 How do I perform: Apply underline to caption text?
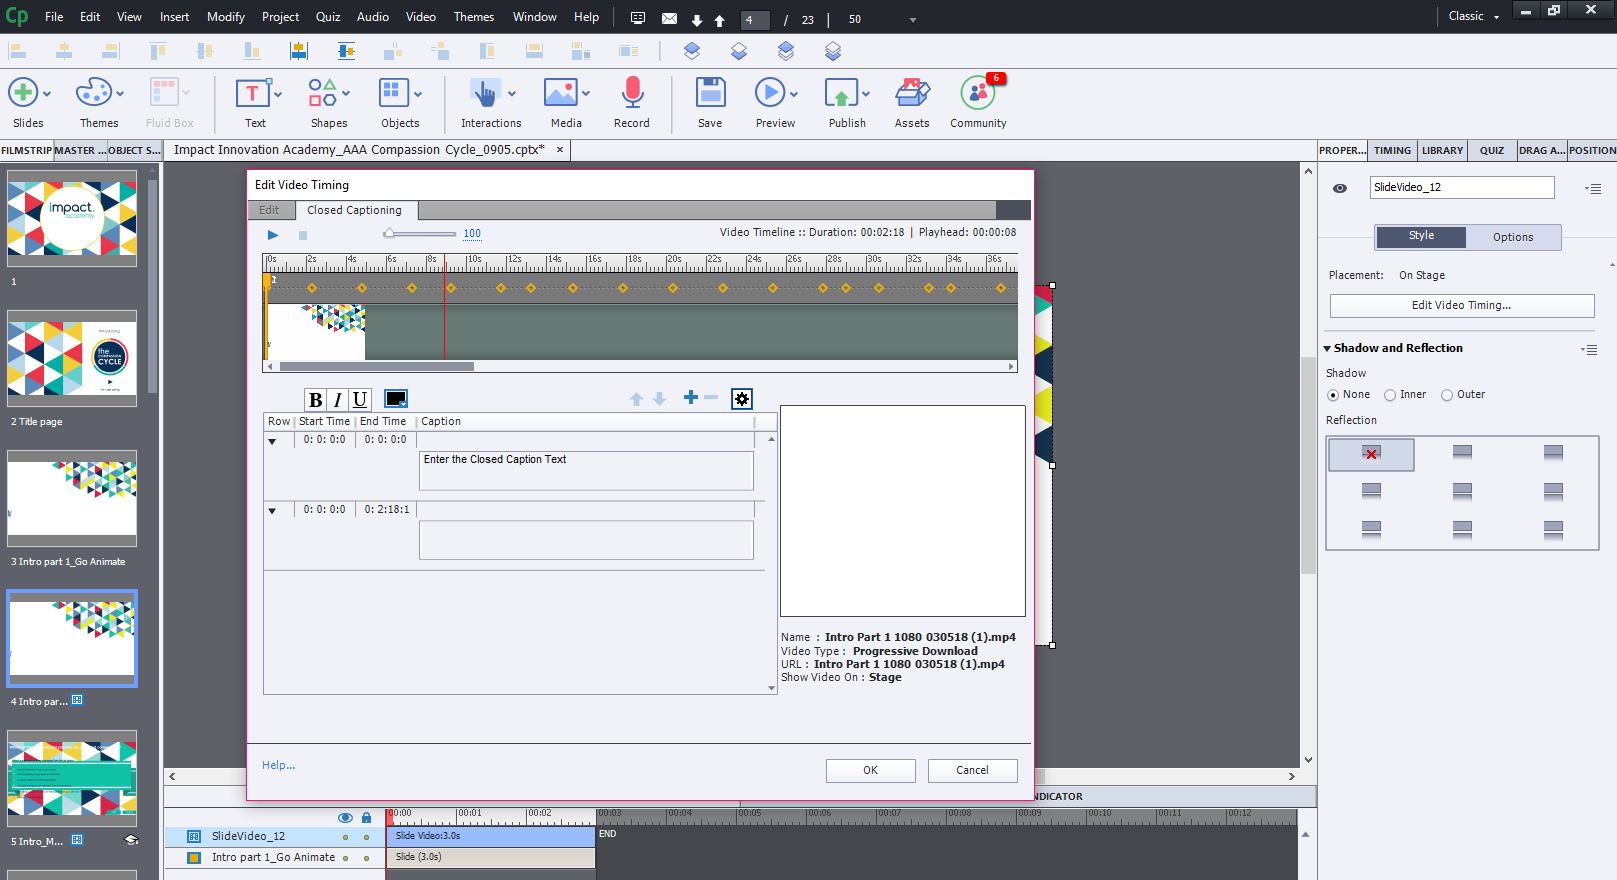point(360,399)
